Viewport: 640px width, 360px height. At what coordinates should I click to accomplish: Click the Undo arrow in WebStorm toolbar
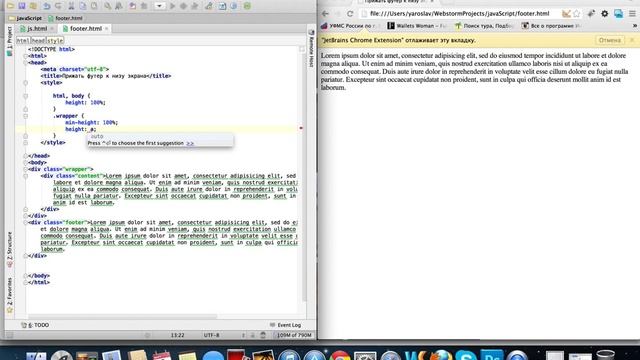click(47, 6)
